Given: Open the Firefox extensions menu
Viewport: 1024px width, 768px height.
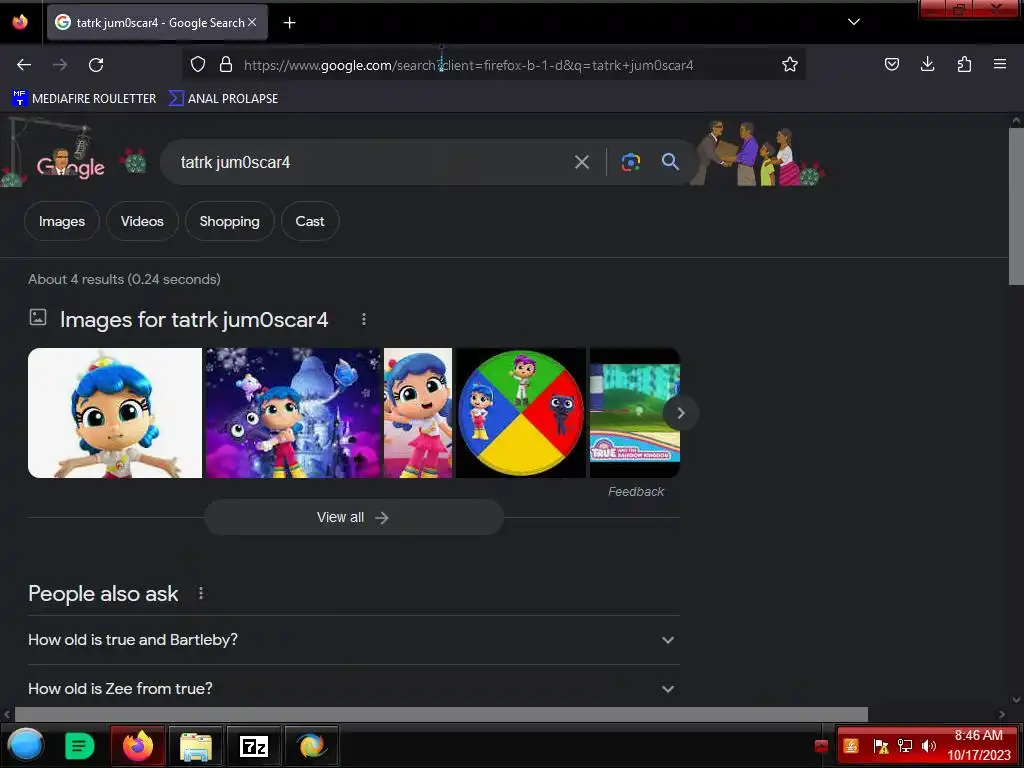Looking at the screenshot, I should [964, 64].
